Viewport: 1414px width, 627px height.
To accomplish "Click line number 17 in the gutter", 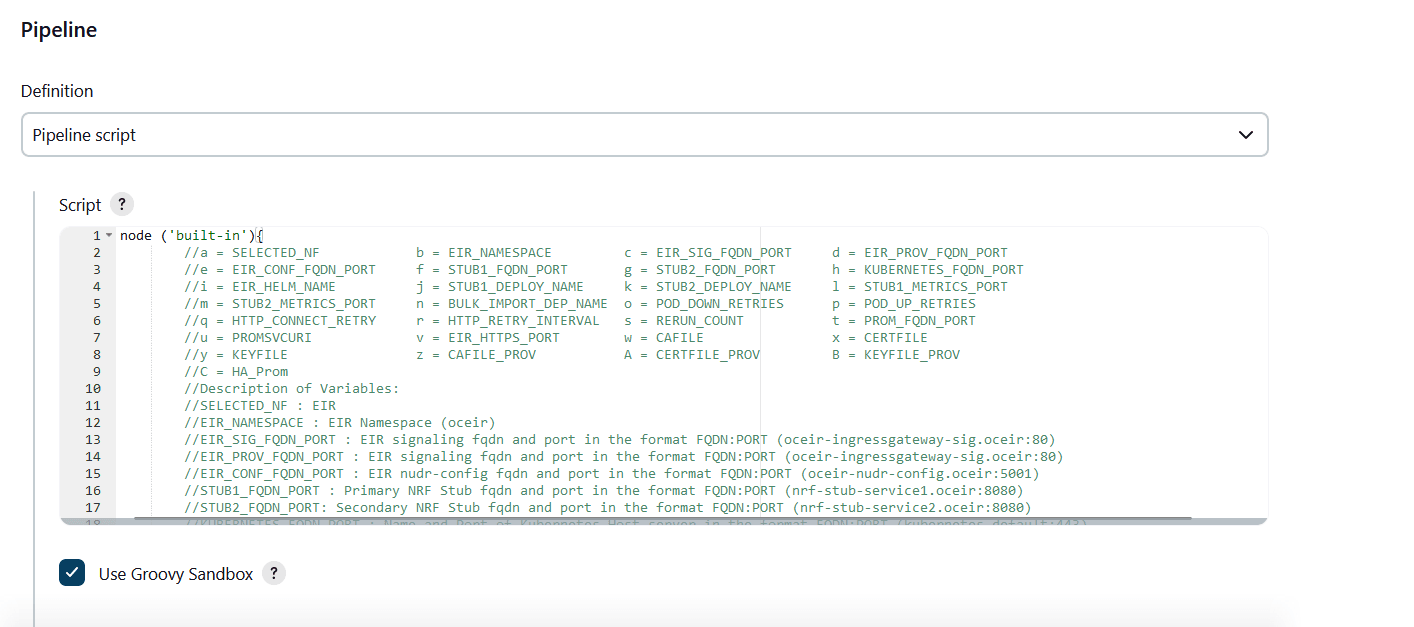I will click(92, 507).
